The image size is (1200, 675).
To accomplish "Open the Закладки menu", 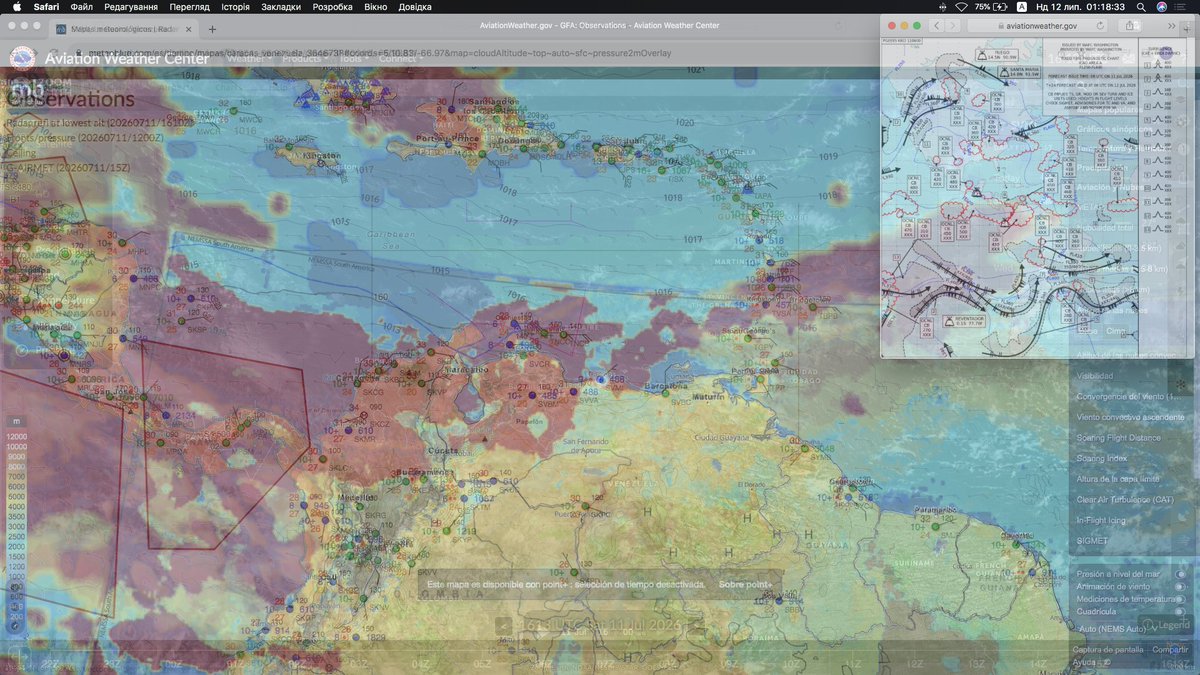I will pyautogui.click(x=281, y=6).
